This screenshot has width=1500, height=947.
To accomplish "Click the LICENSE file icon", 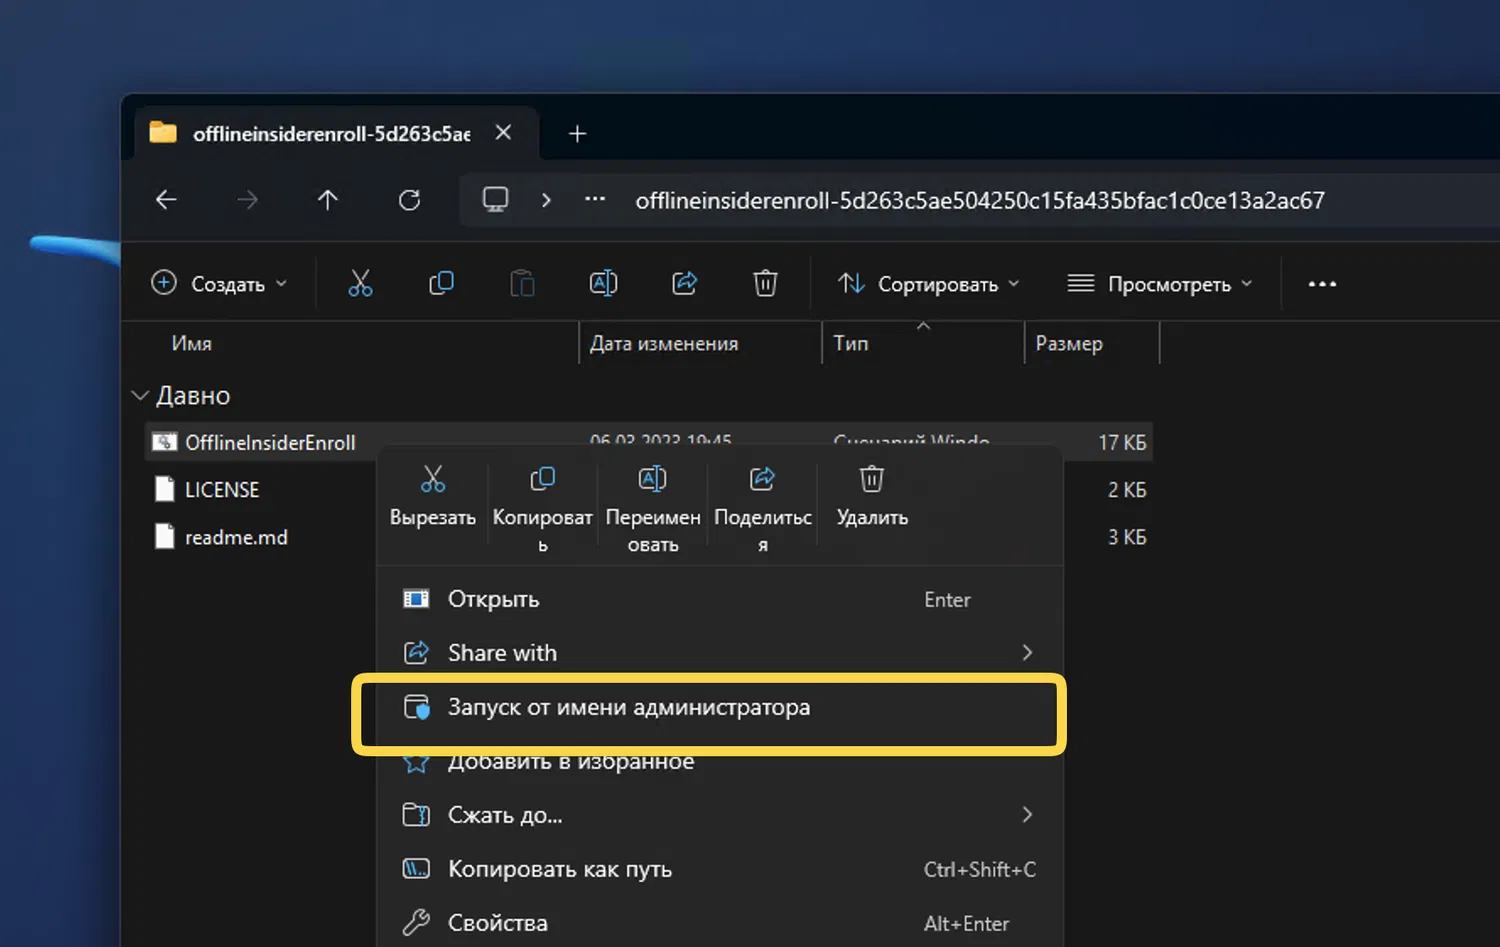I will click(165, 489).
